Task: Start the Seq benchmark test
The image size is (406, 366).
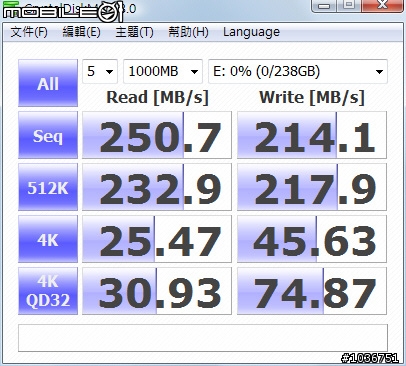Action: (48, 135)
